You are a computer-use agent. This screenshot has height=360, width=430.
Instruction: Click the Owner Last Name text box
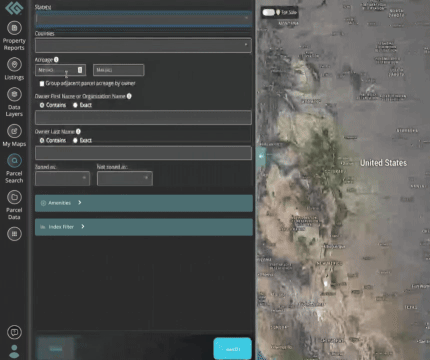click(x=143, y=153)
